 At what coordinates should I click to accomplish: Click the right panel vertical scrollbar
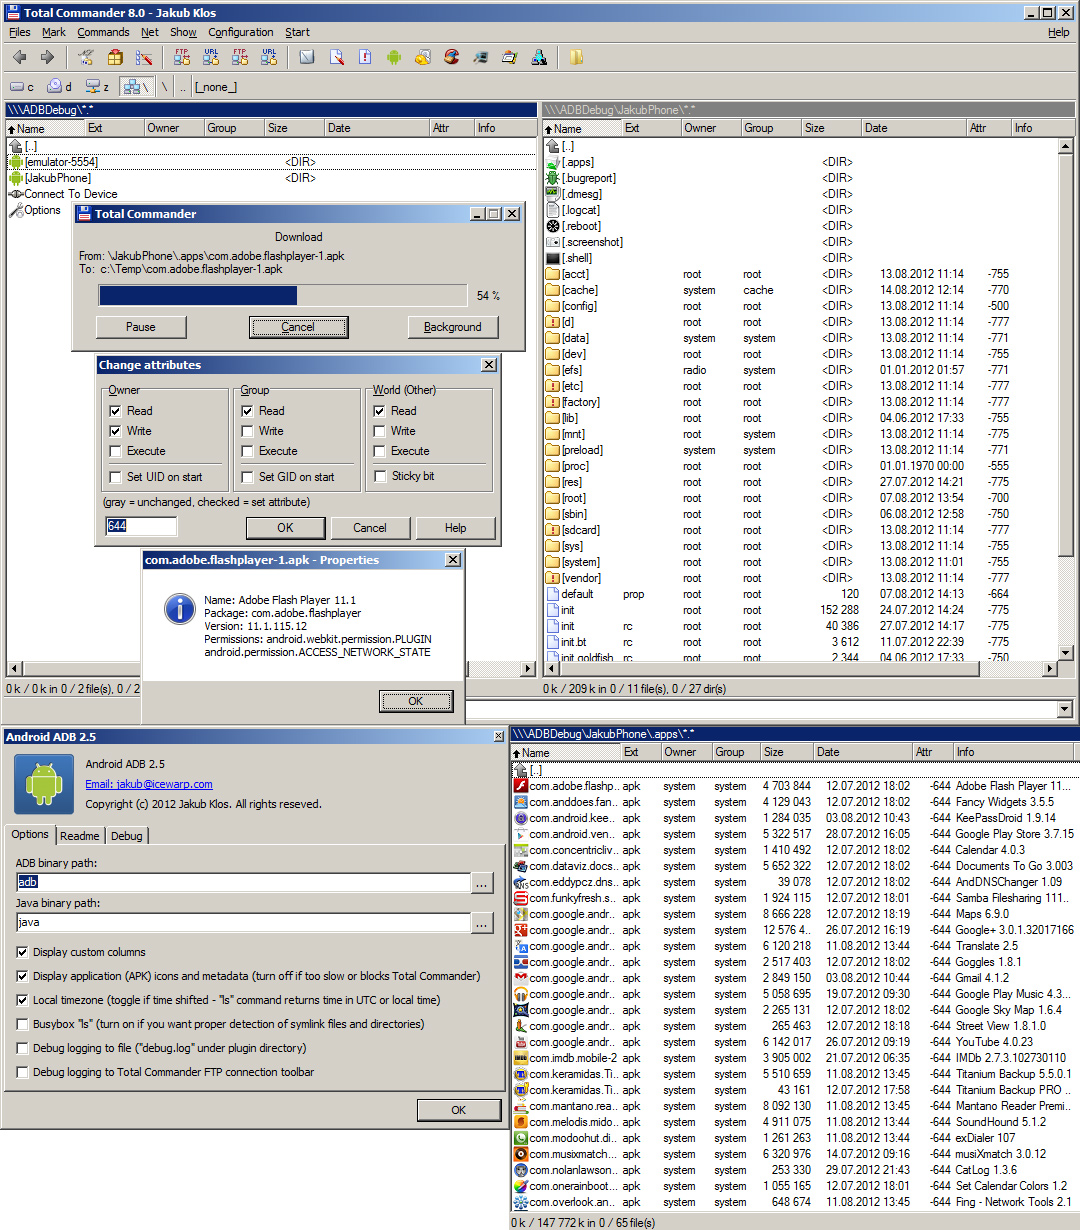[x=1066, y=400]
